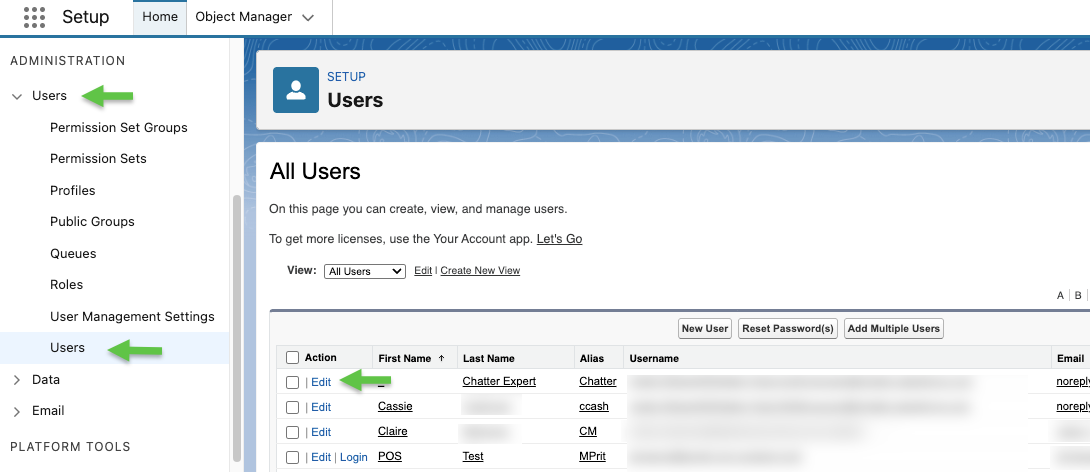Click the sidebar vertical scrollbar
This screenshot has height=472, width=1090.
coord(236,328)
